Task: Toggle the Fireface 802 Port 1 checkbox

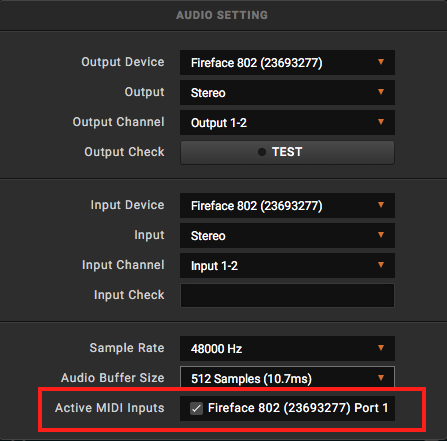Action: (x=196, y=408)
